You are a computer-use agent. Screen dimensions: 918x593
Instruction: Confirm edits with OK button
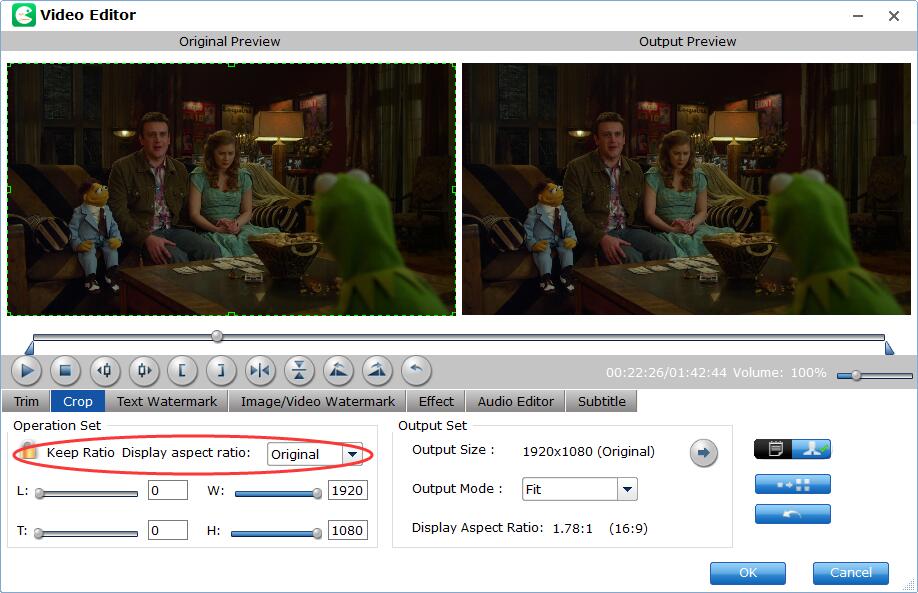(748, 573)
